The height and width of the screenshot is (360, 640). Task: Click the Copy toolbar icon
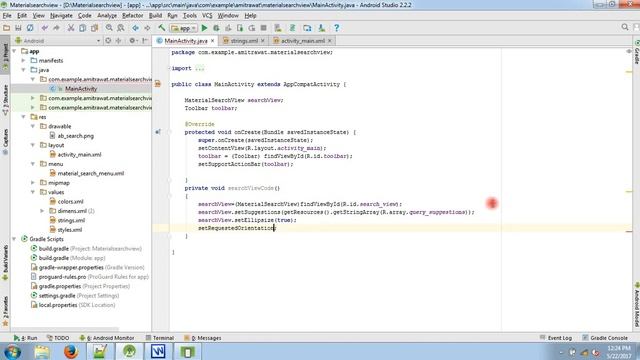[82, 28]
